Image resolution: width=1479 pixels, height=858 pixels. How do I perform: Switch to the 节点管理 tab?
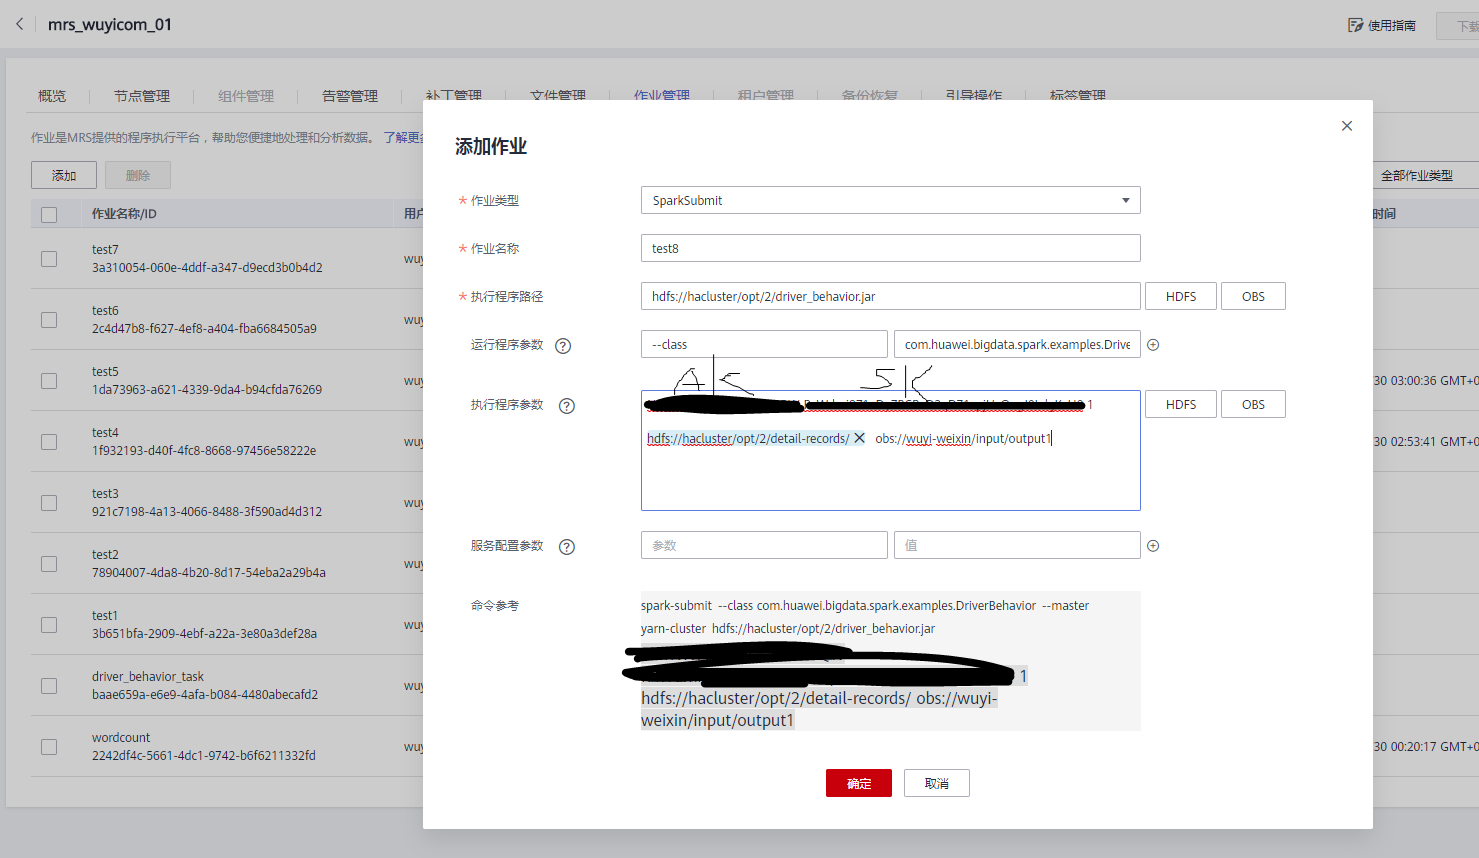point(142,96)
